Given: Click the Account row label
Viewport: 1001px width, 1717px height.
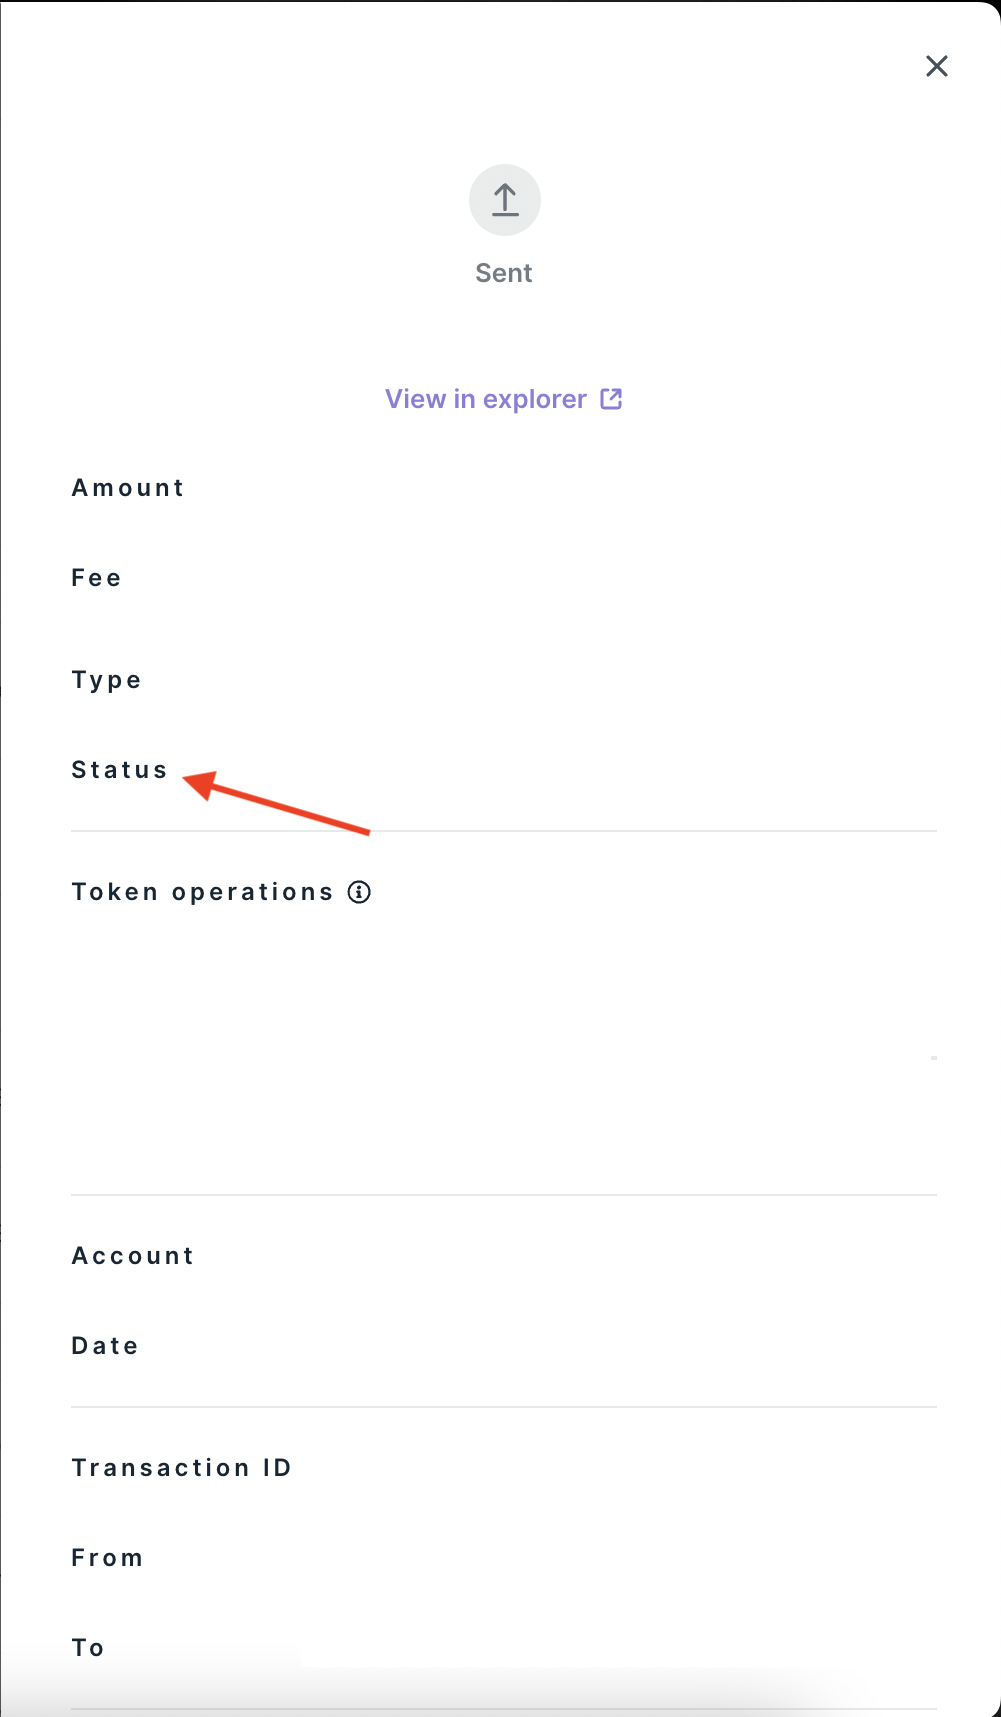Looking at the screenshot, I should point(133,1256).
